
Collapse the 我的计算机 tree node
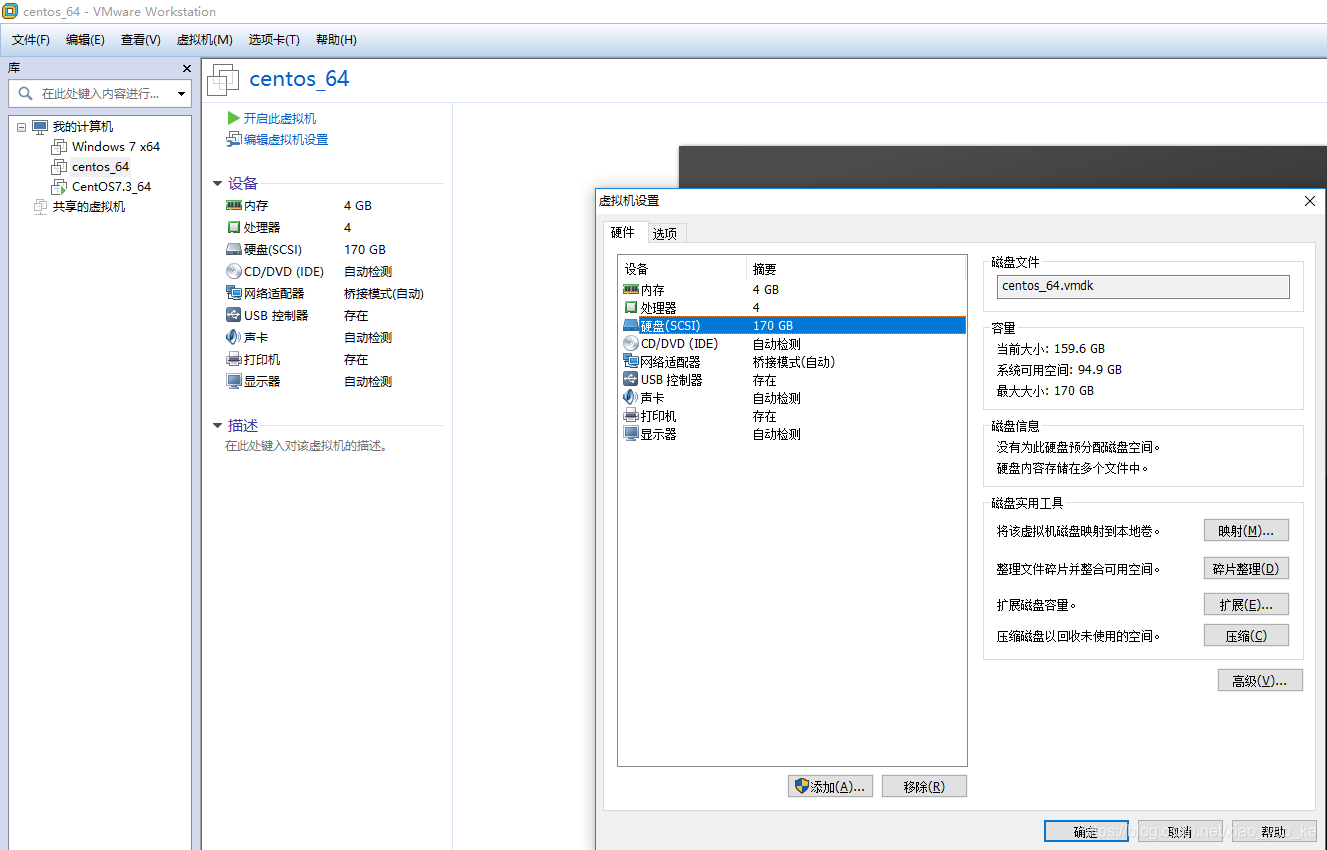pyautogui.click(x=21, y=127)
